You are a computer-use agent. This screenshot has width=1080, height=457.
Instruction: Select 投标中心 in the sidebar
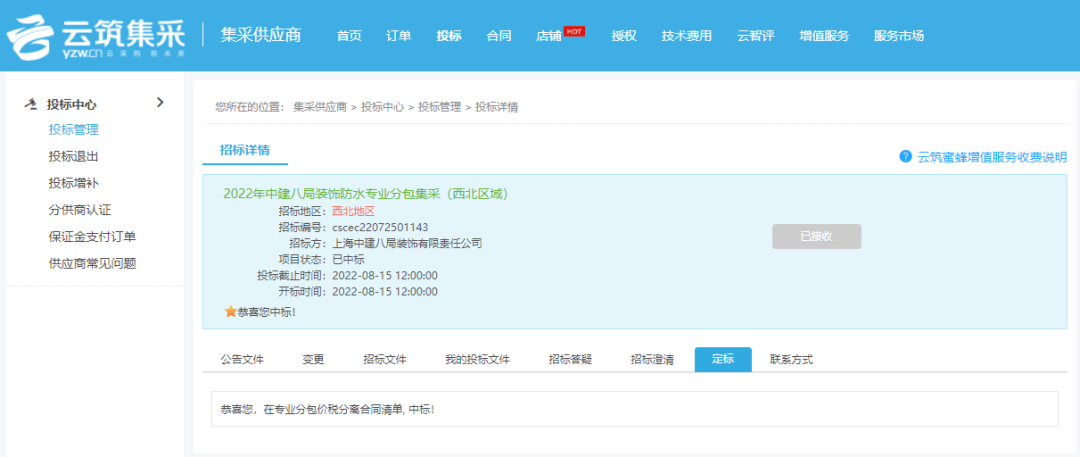tap(72, 105)
